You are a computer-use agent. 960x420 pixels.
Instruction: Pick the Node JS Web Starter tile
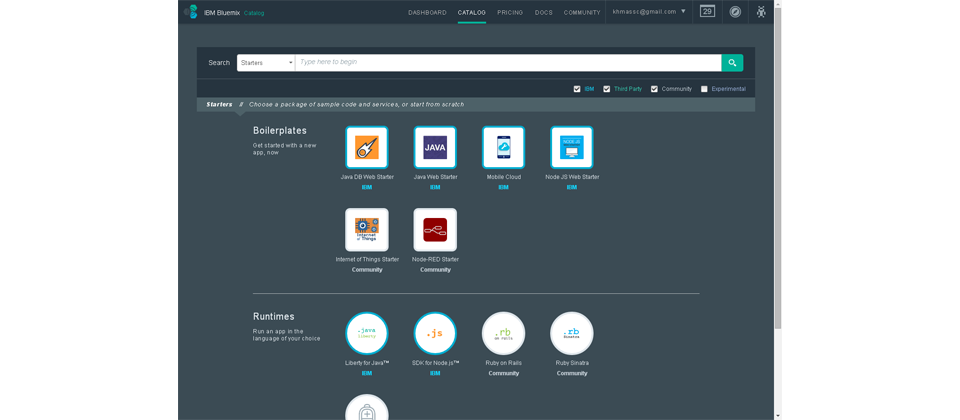[x=572, y=148]
